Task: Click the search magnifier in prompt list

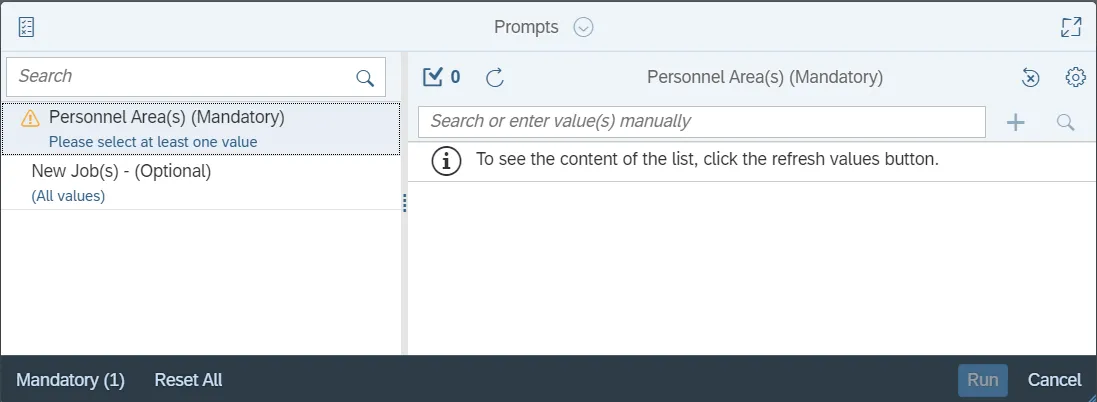Action: (365, 77)
